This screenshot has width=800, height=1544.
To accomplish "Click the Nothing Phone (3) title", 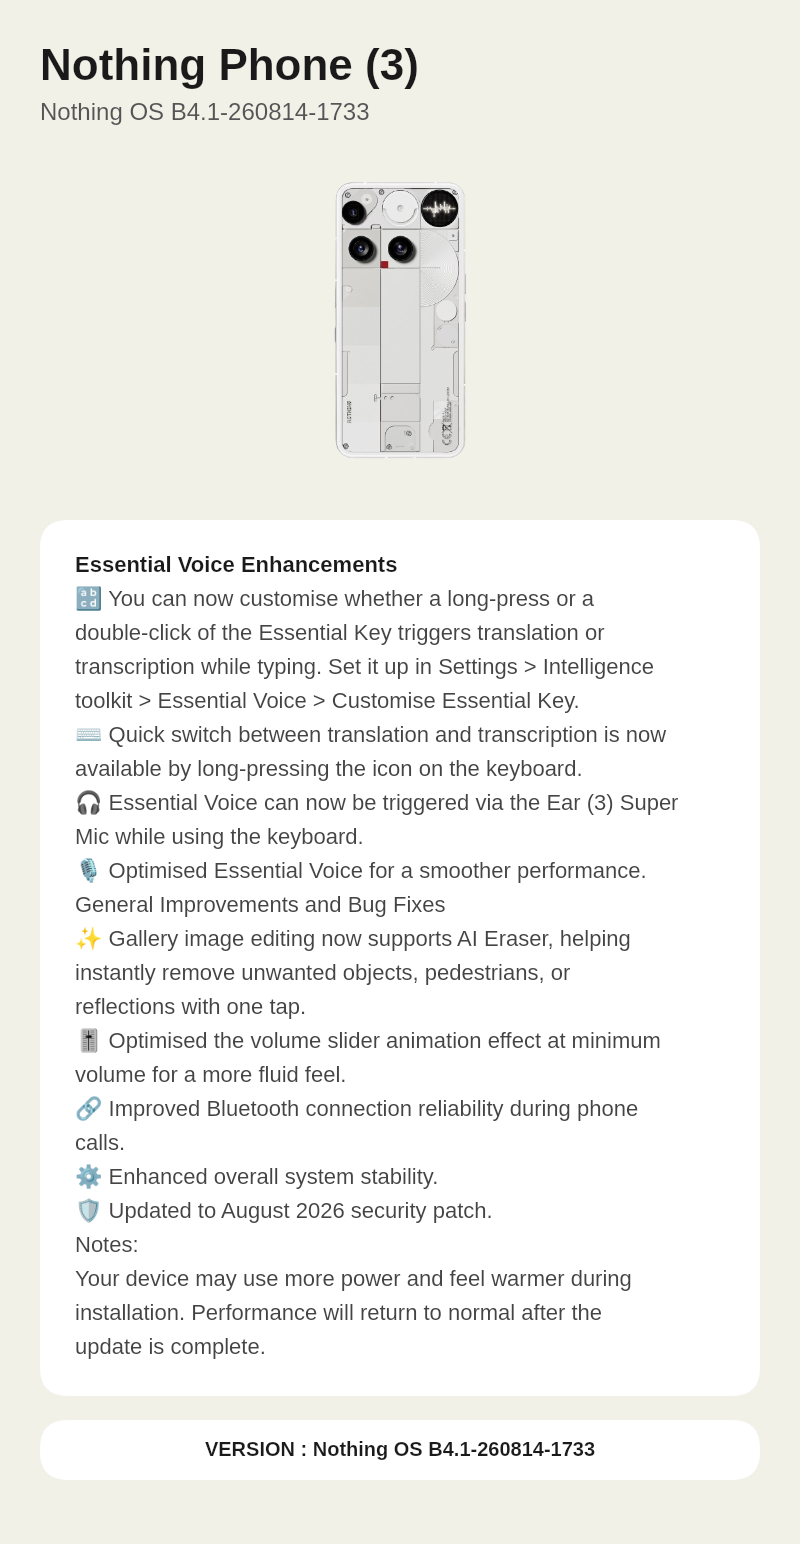I will point(229,65).
